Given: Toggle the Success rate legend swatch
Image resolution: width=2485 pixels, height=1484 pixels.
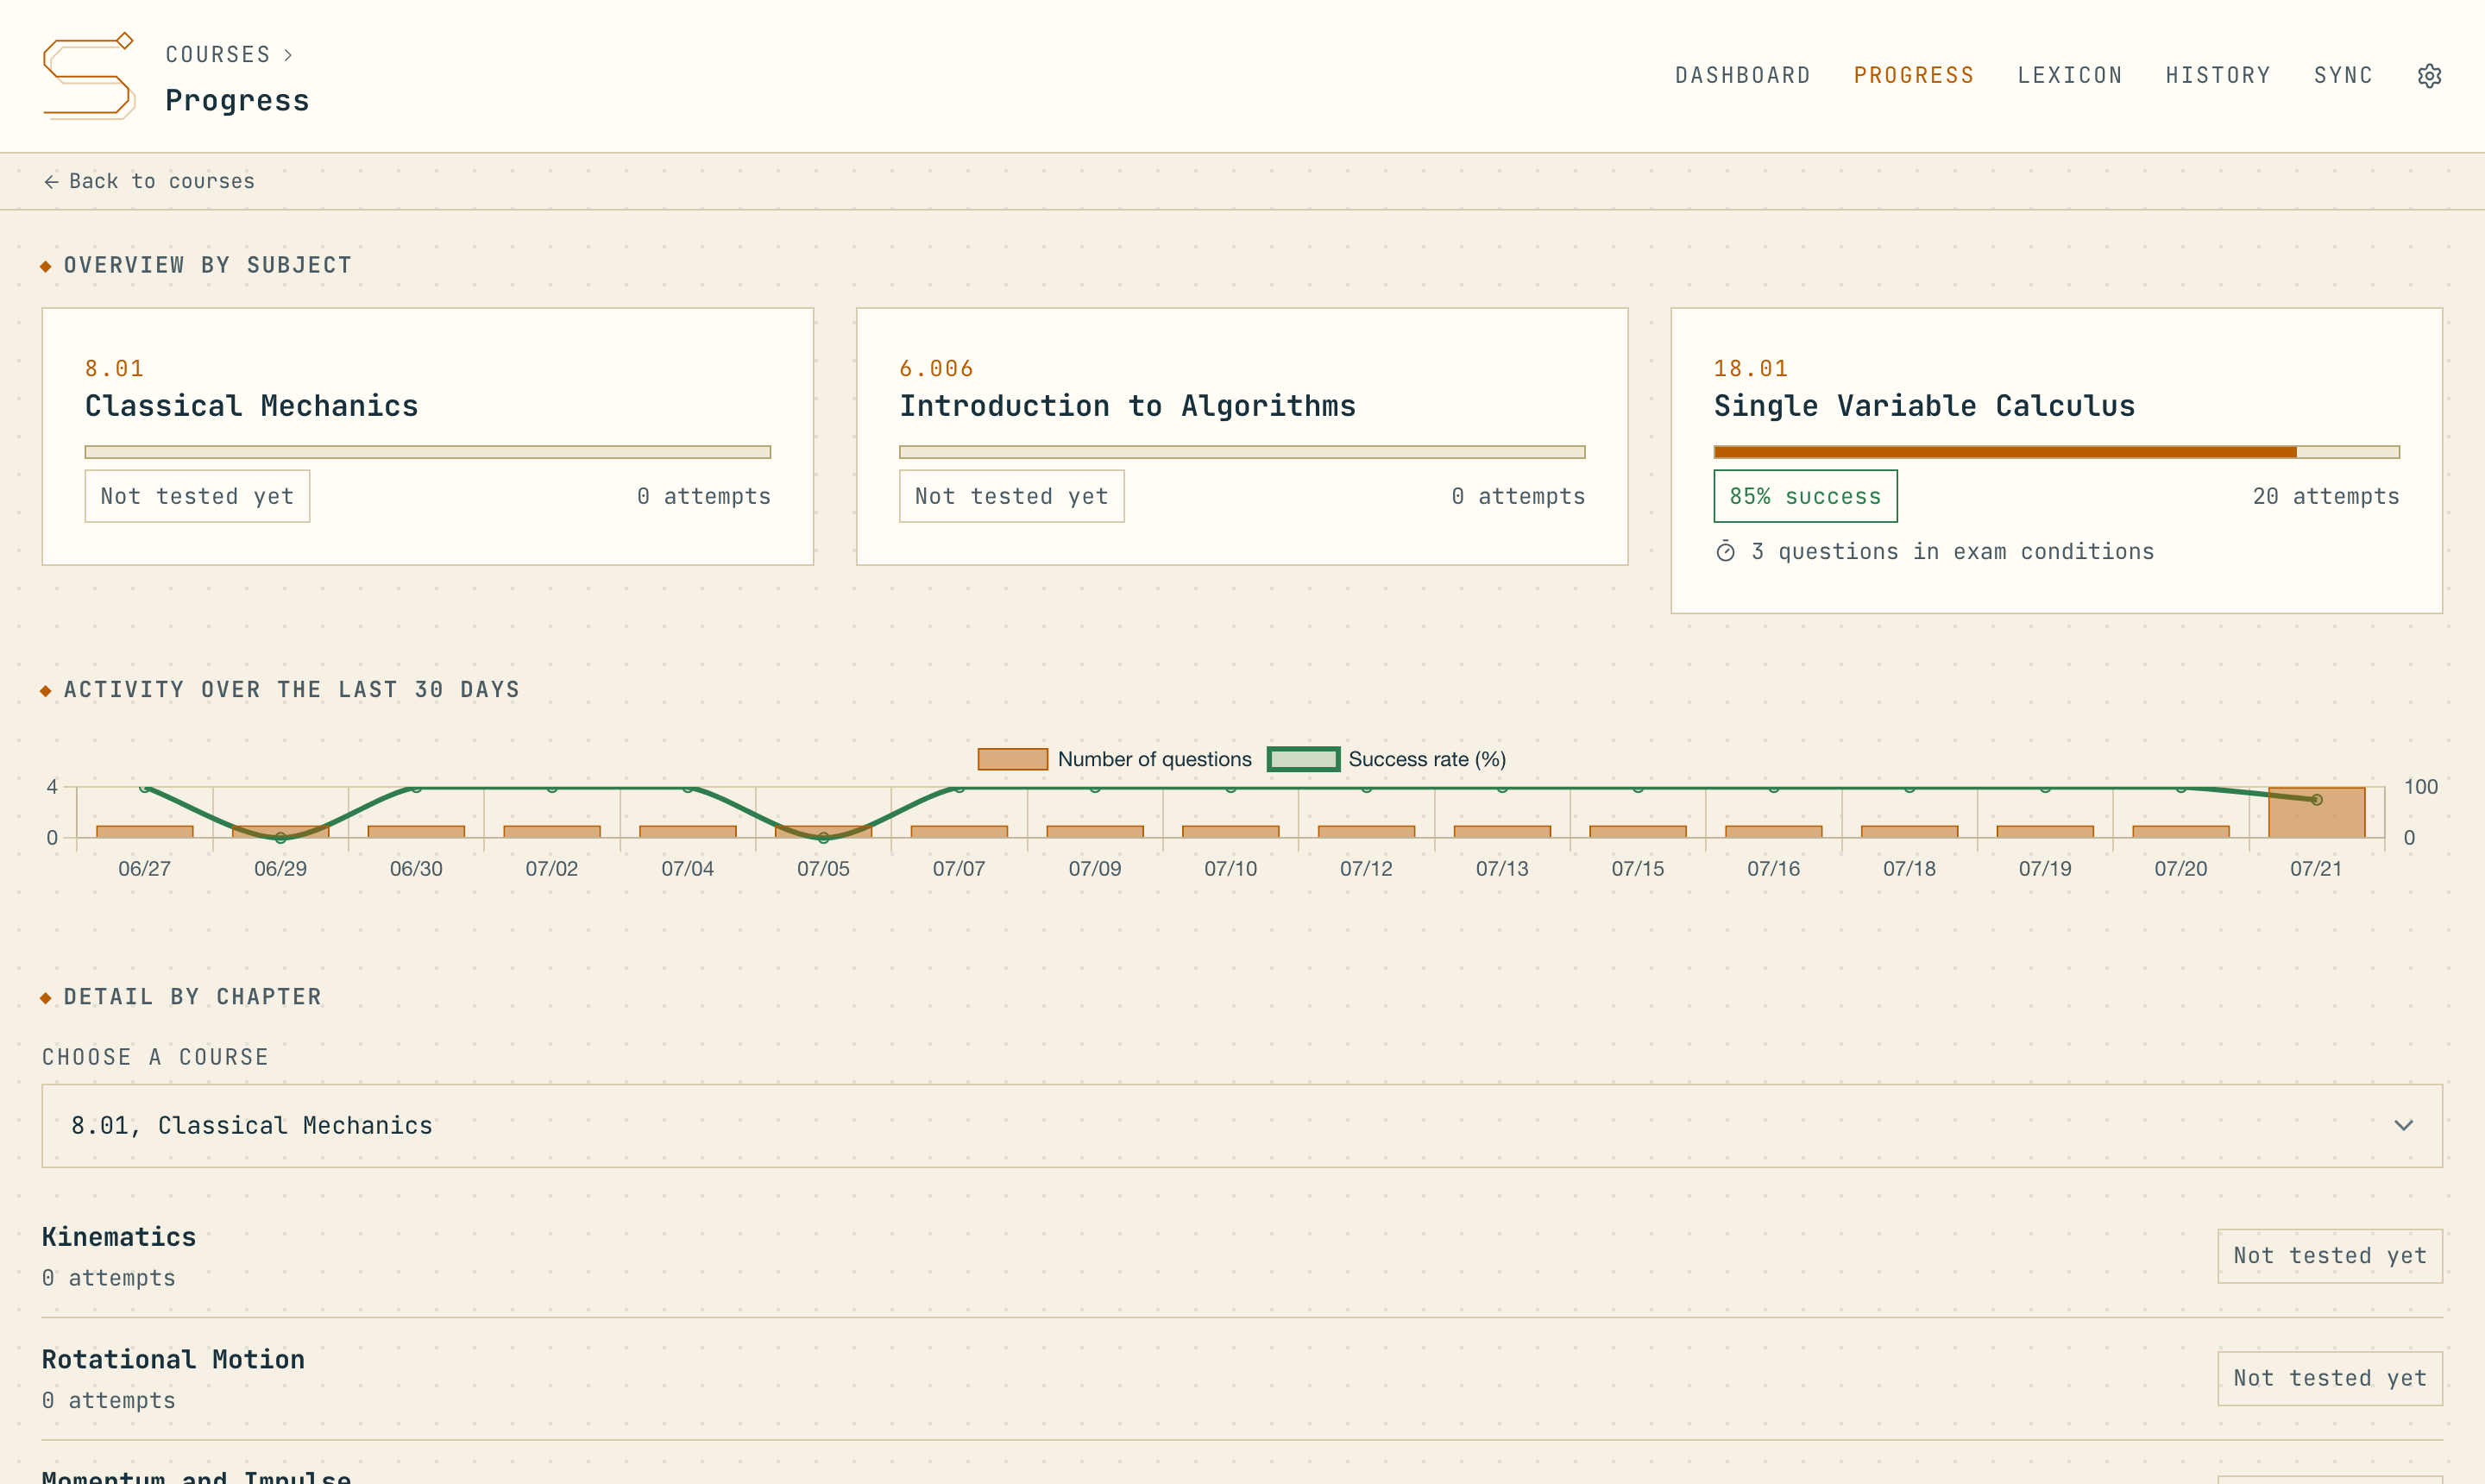Looking at the screenshot, I should click(x=1303, y=759).
